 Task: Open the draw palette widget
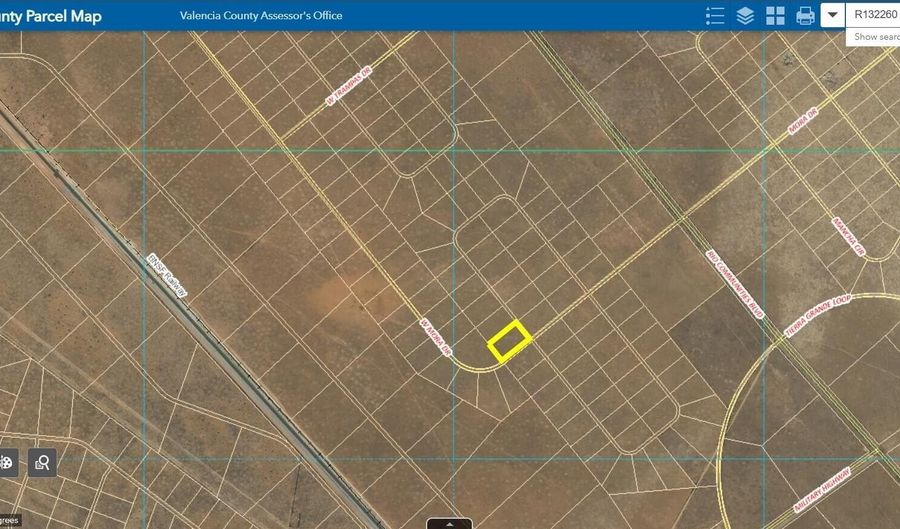7,462
